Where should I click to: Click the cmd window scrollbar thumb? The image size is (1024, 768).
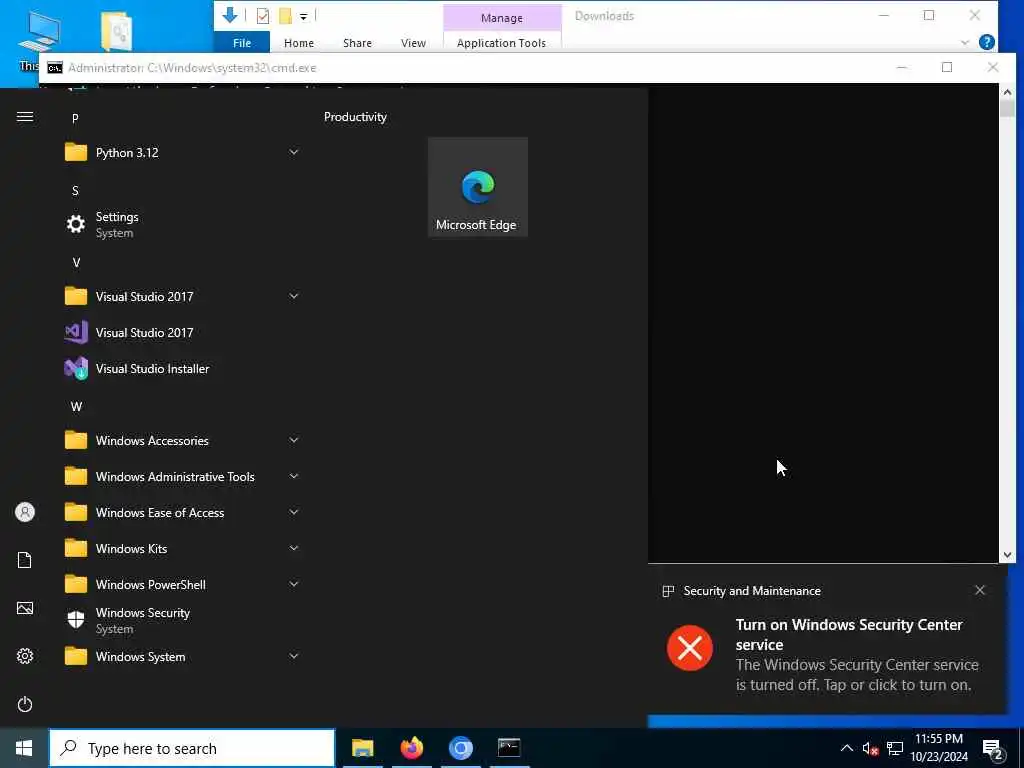click(x=1007, y=108)
